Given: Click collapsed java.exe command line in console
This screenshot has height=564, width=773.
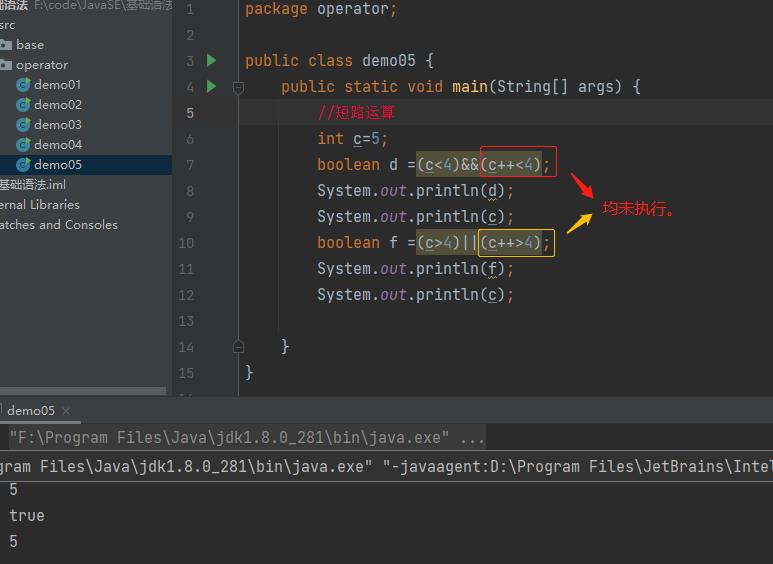Looking at the screenshot, I should click(247, 437).
